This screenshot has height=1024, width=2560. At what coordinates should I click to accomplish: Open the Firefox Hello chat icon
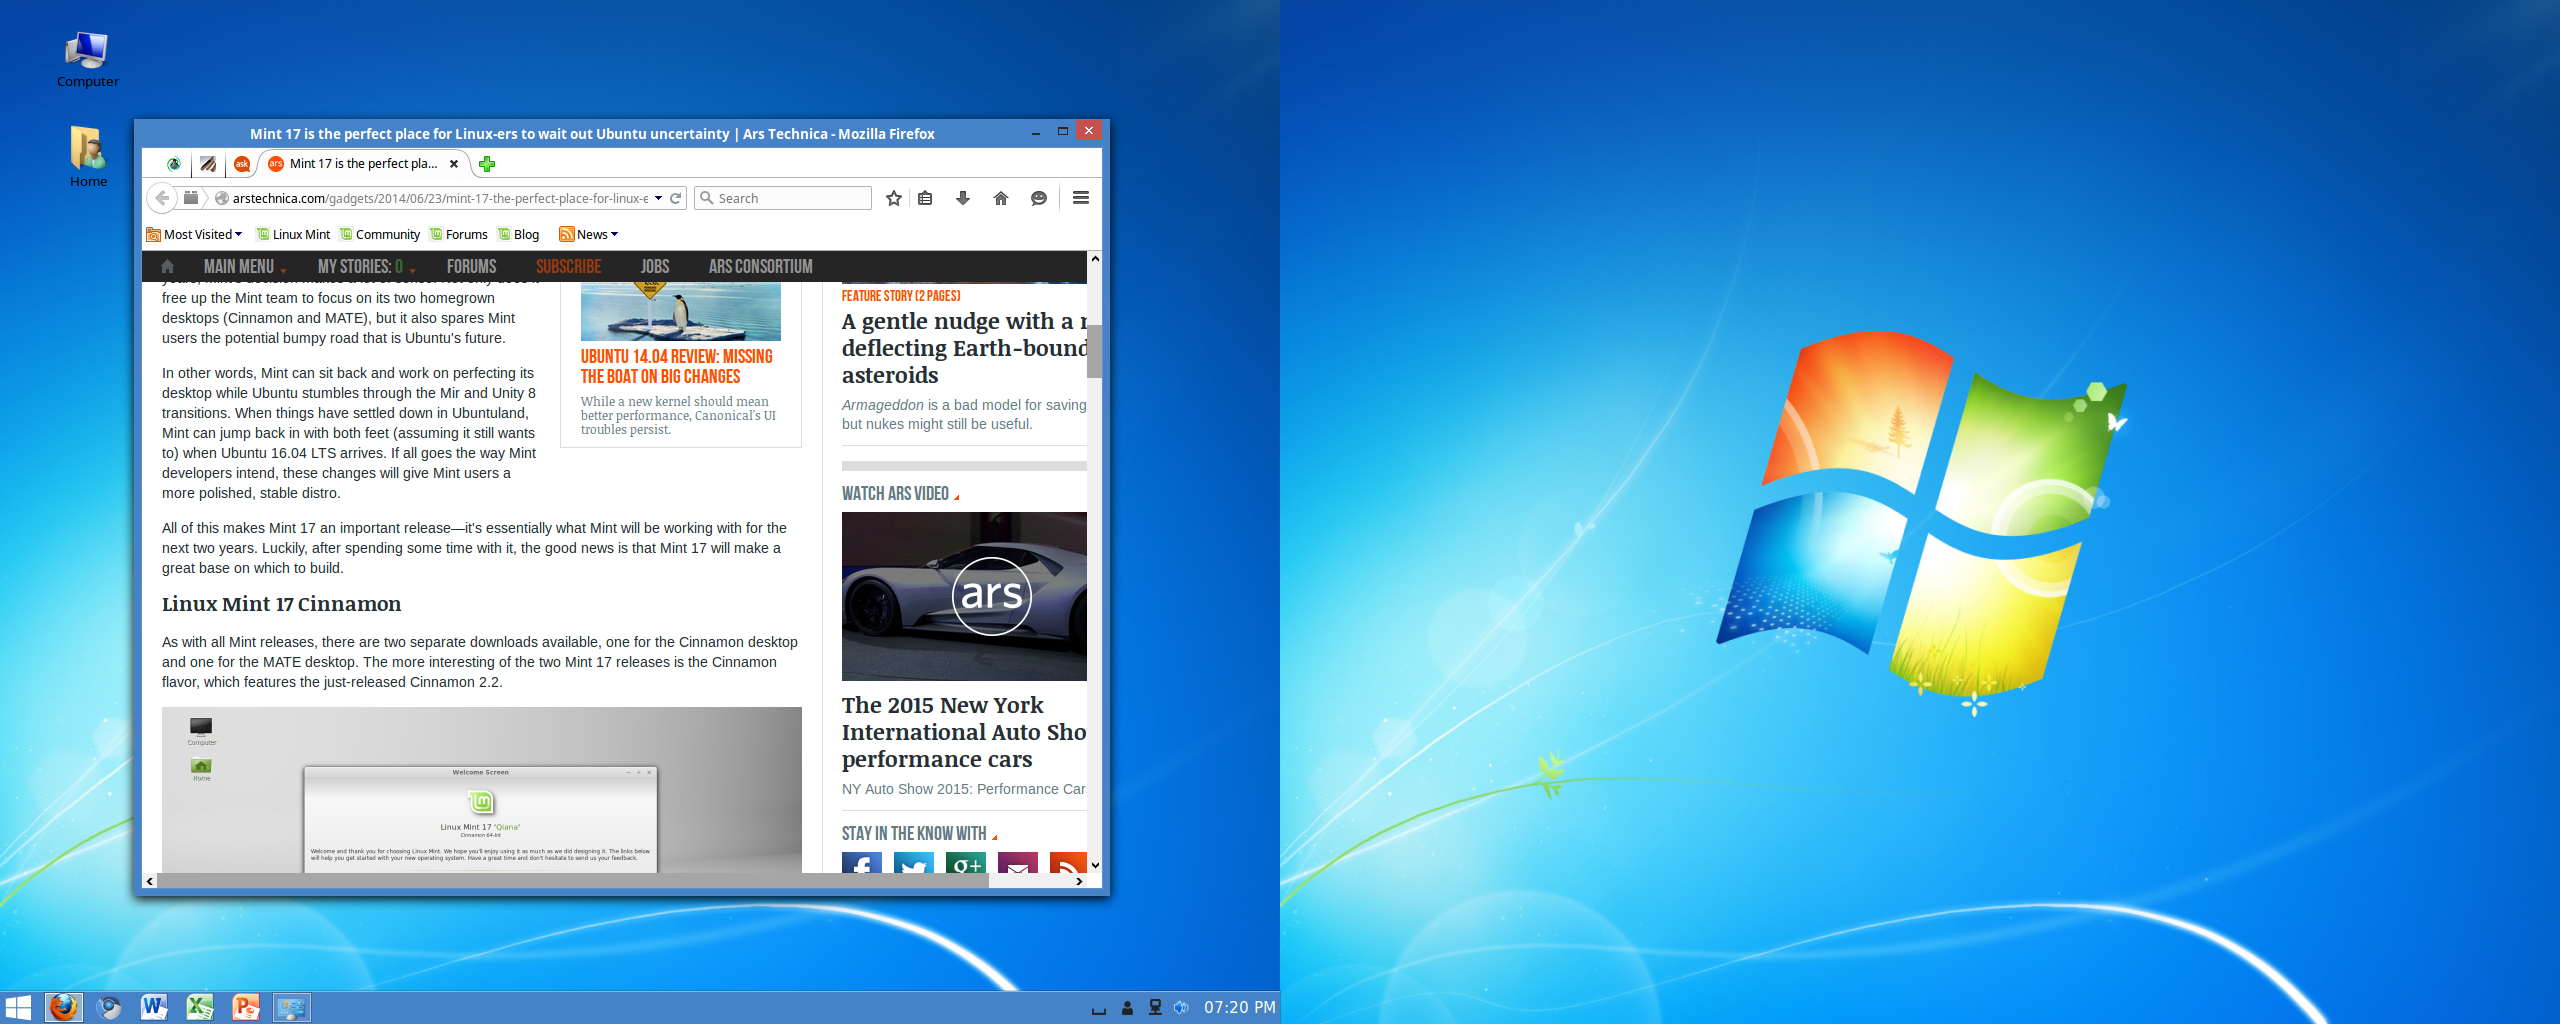[1039, 198]
